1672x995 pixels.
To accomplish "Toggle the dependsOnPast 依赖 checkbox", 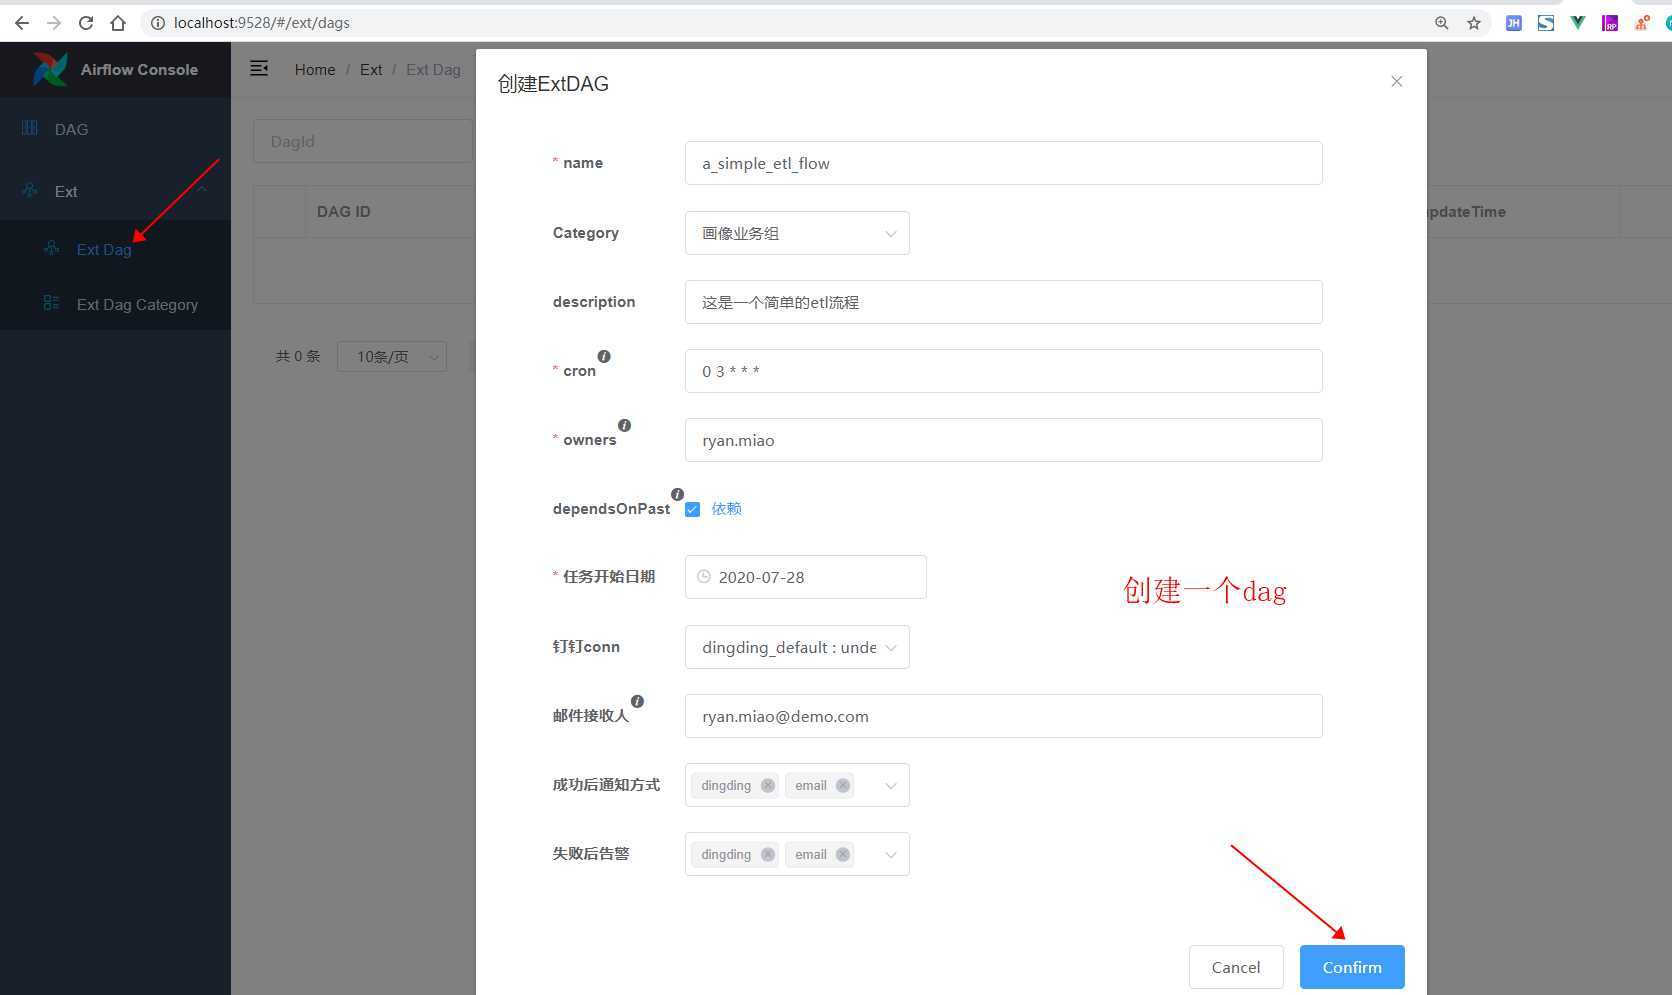I will tap(692, 509).
